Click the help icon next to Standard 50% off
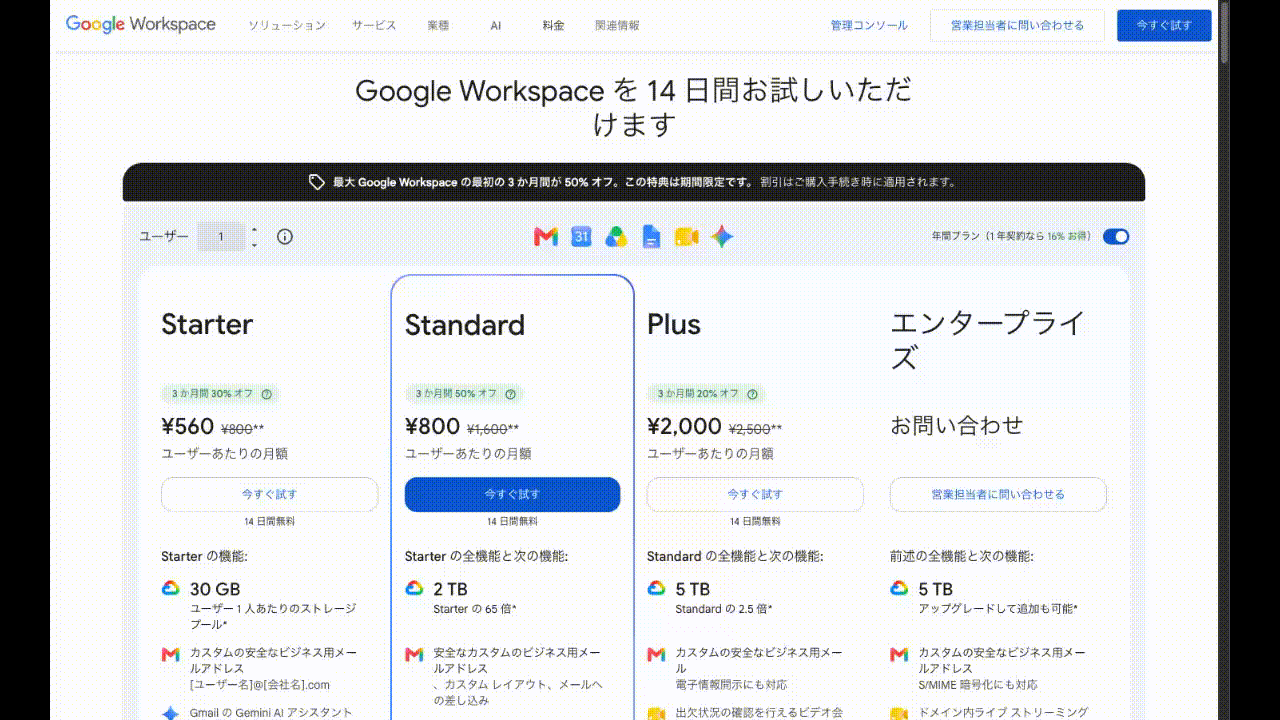The height and width of the screenshot is (720, 1280). tap(510, 394)
